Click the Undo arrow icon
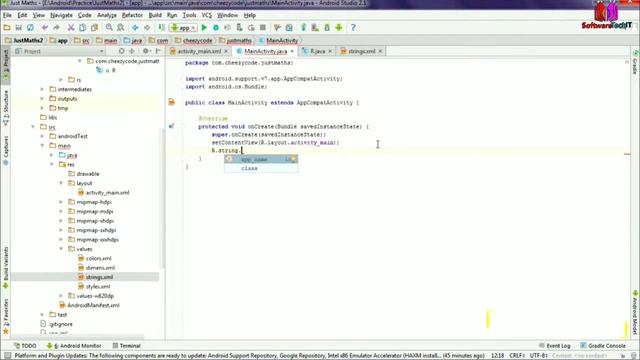 click(x=44, y=28)
